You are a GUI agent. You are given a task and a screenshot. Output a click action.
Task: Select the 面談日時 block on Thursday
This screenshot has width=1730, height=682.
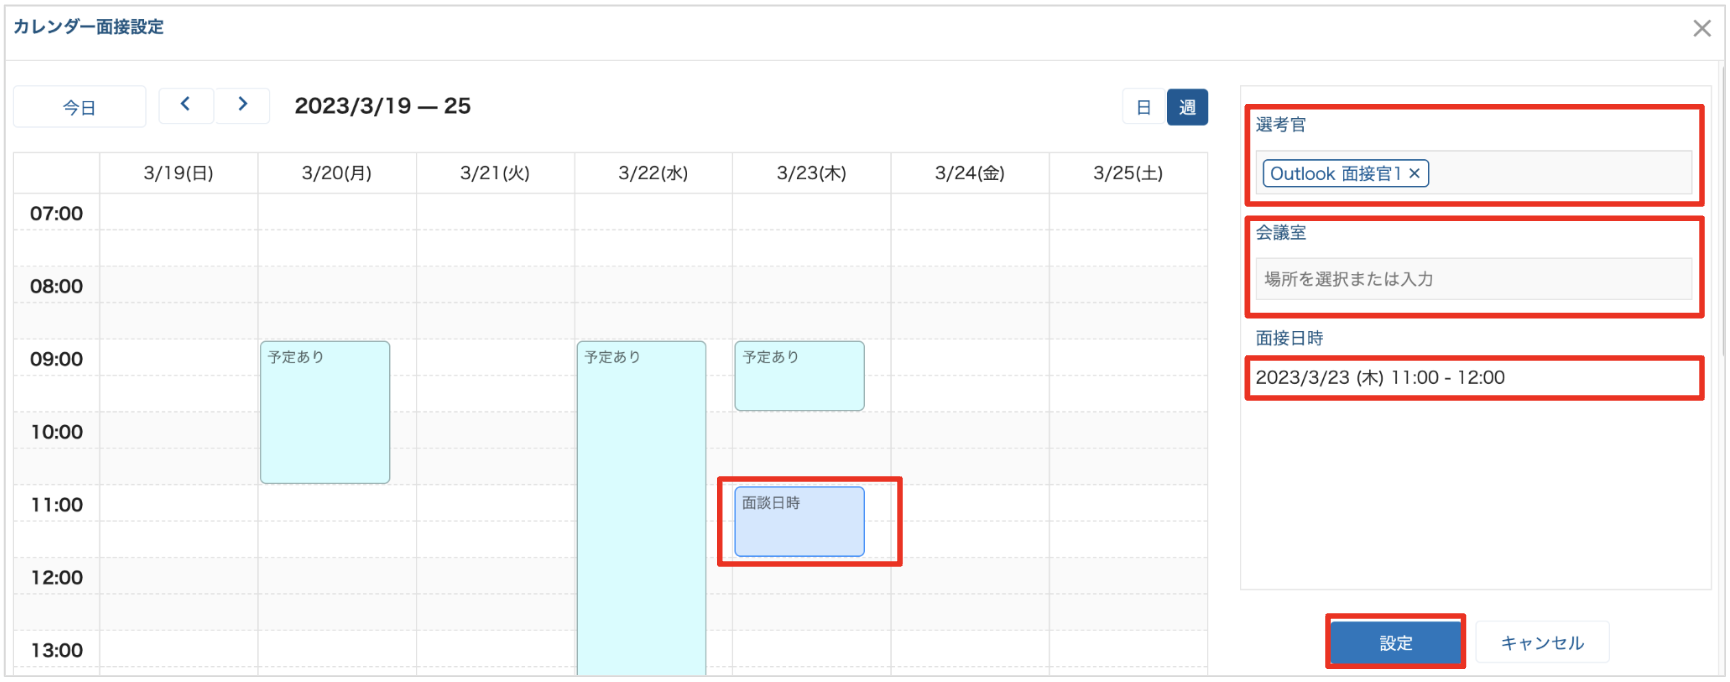click(x=799, y=522)
